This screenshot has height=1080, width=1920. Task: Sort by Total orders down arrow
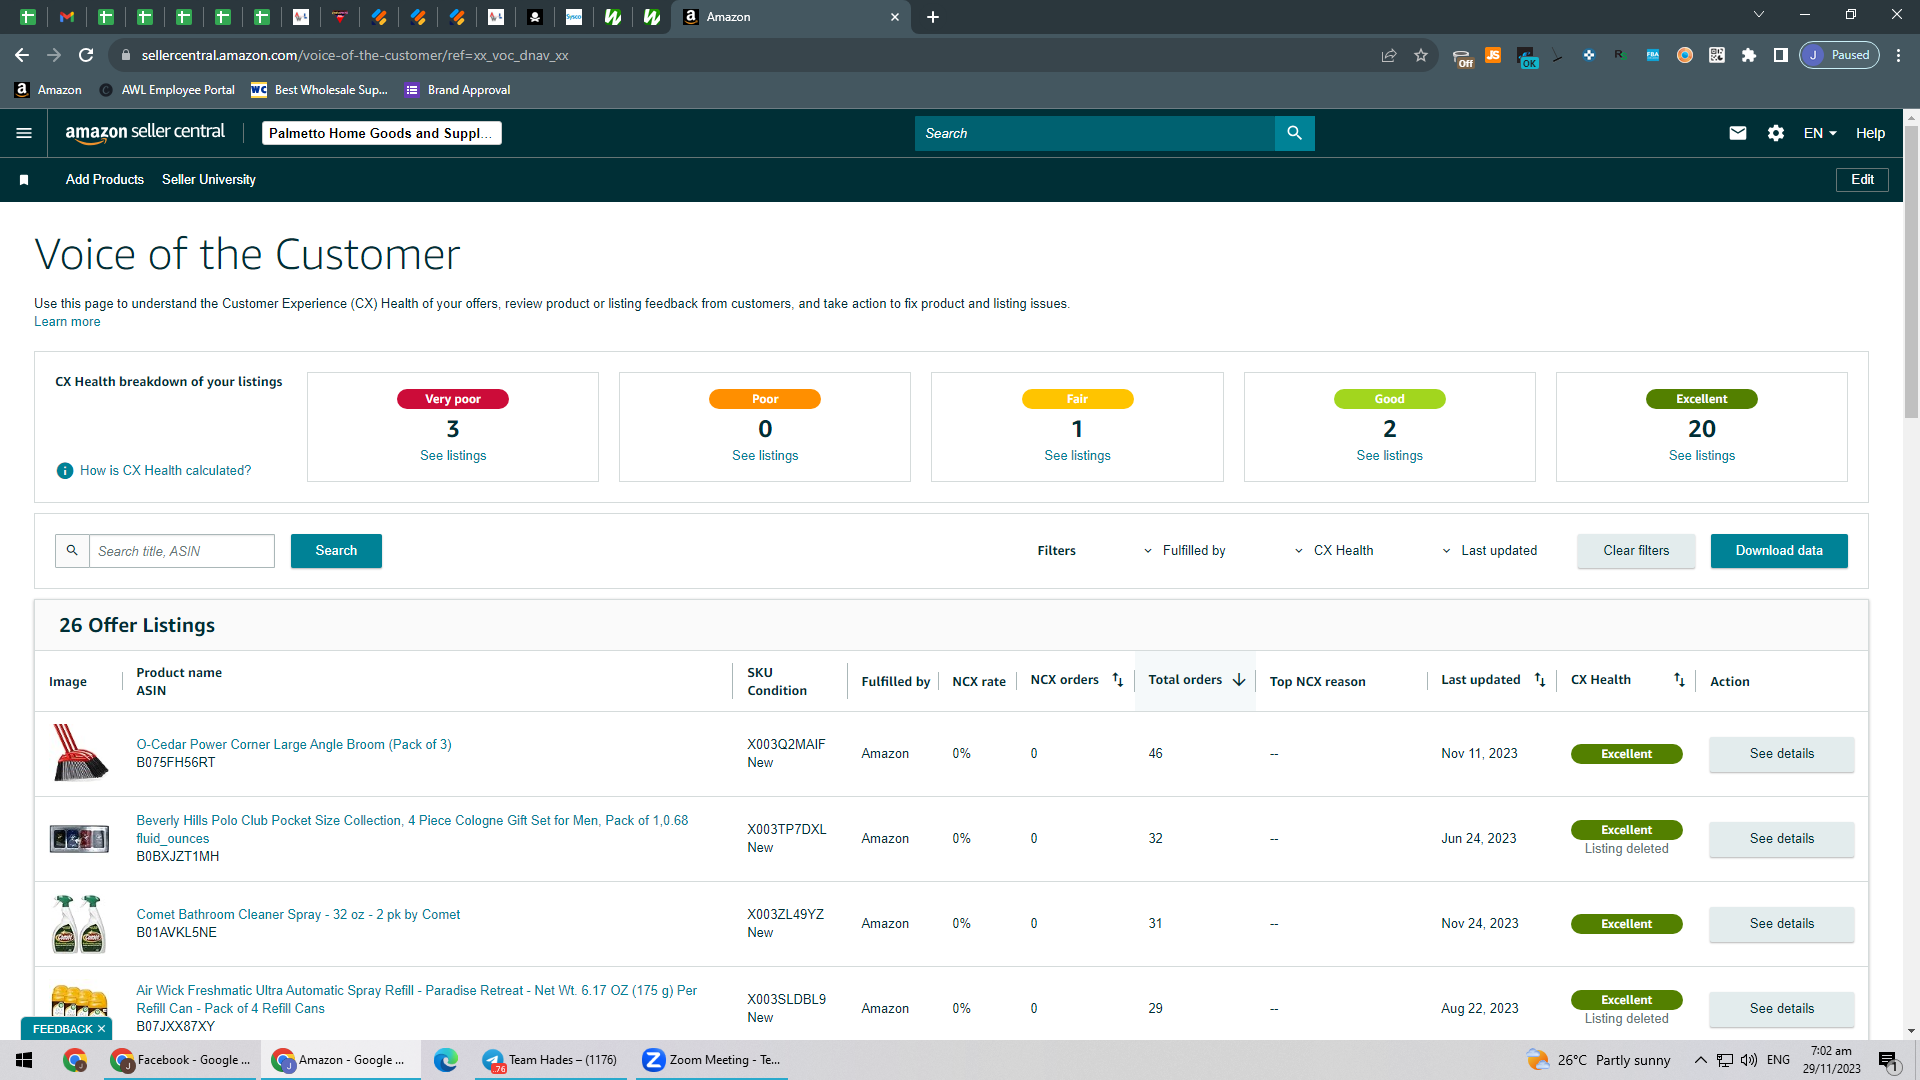[1239, 680]
